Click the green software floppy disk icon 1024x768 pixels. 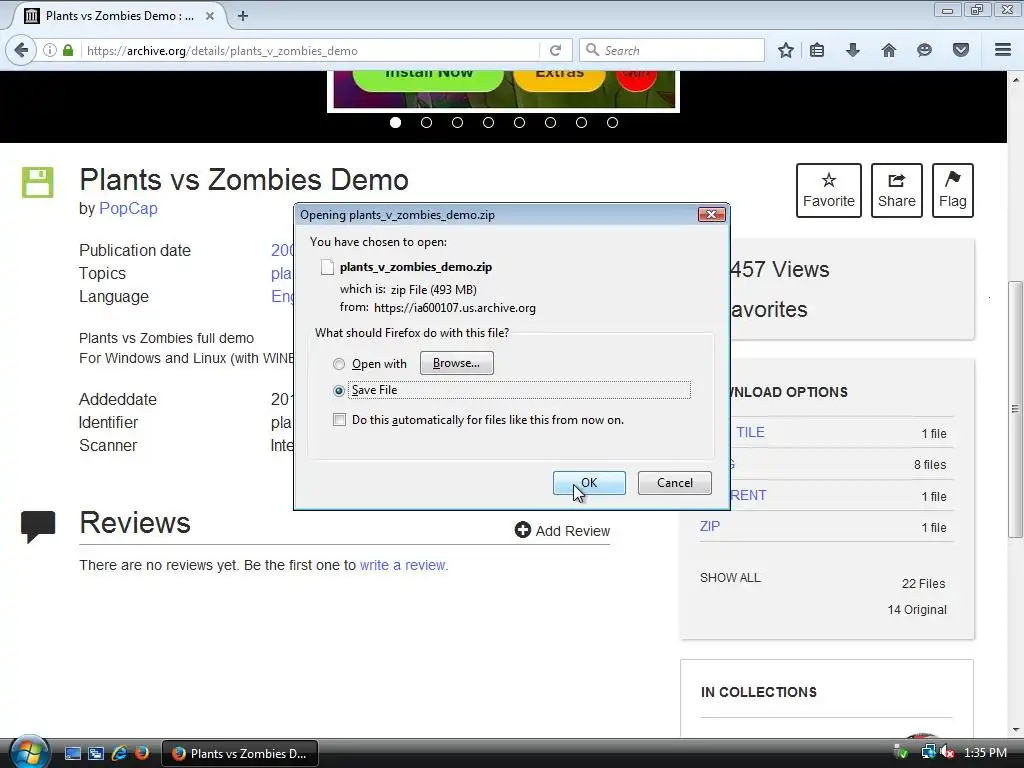point(37,182)
